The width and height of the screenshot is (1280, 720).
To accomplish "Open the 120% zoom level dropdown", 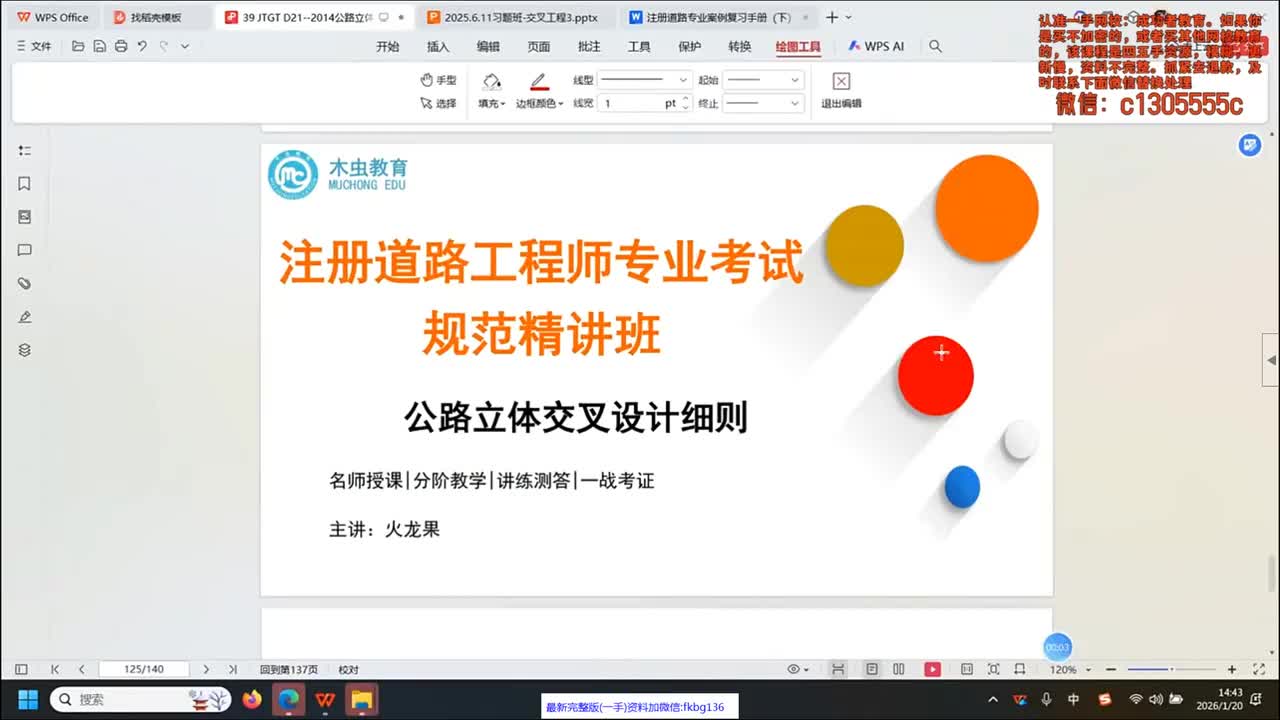I will coord(1070,669).
